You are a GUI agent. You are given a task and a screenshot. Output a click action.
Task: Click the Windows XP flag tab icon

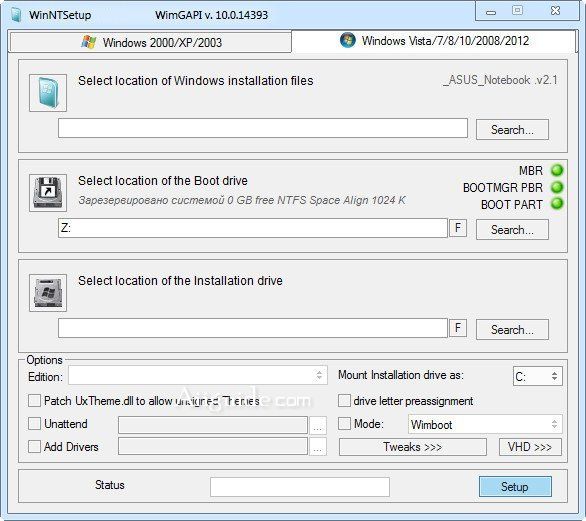pos(89,42)
